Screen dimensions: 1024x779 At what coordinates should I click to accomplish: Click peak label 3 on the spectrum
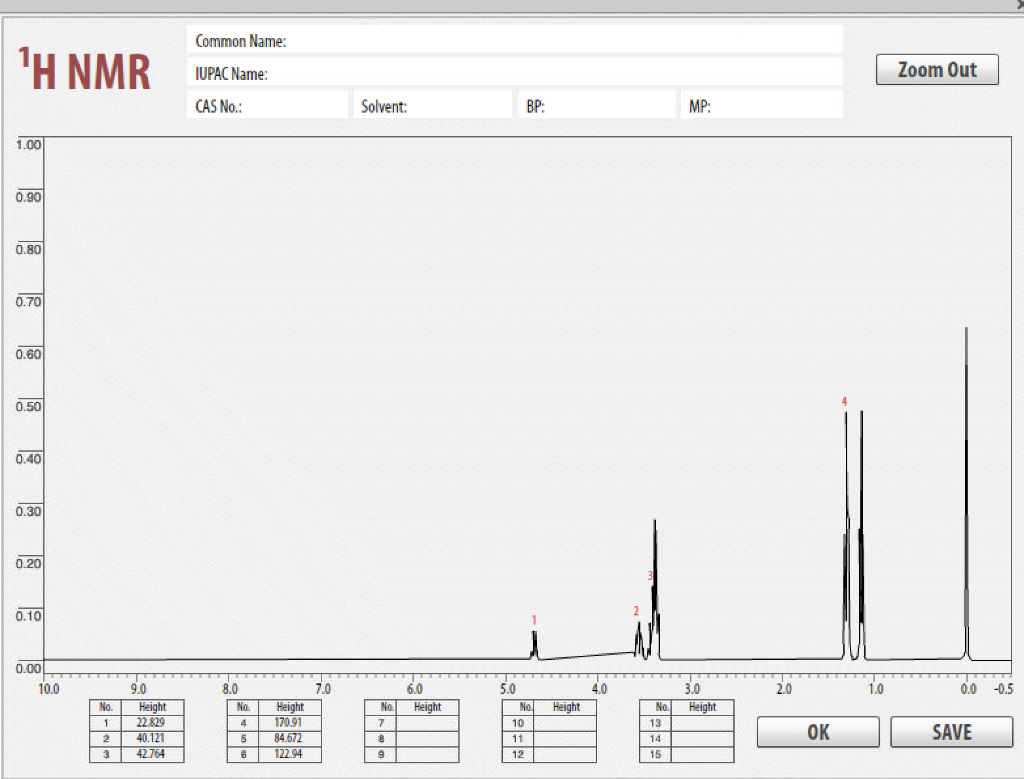coord(650,575)
